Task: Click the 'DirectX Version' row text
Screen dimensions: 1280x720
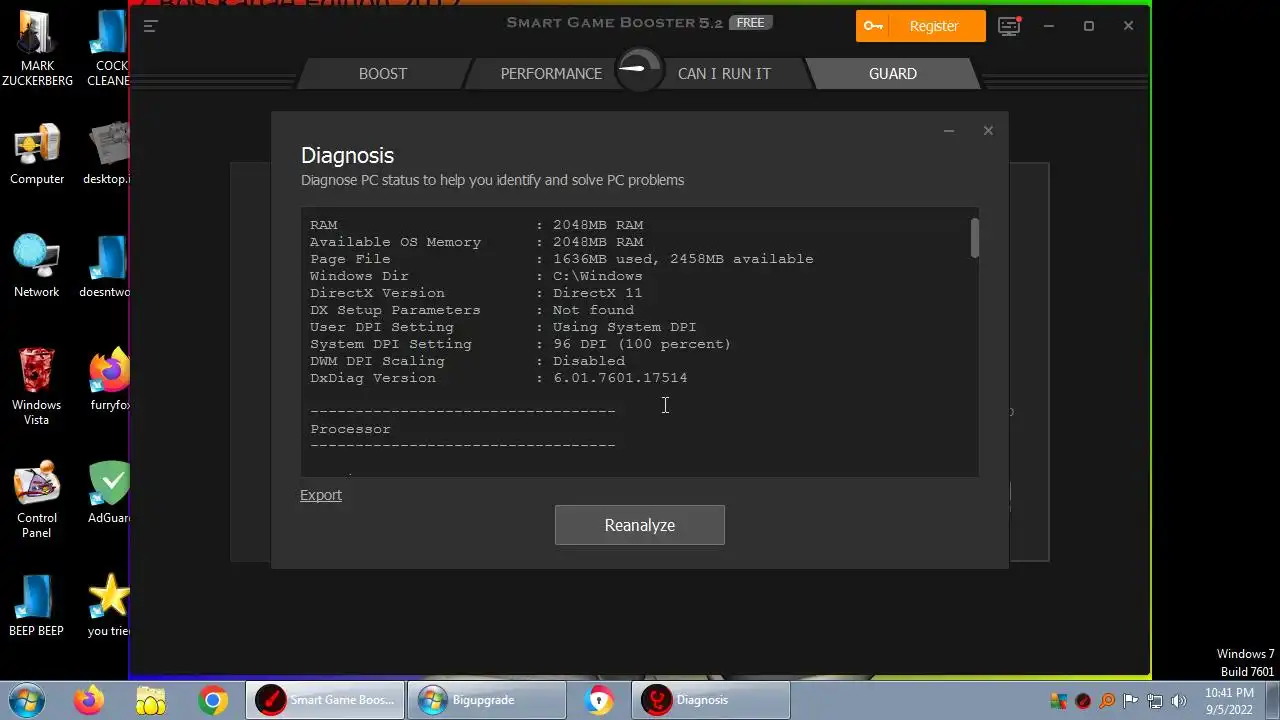Action: [476, 293]
